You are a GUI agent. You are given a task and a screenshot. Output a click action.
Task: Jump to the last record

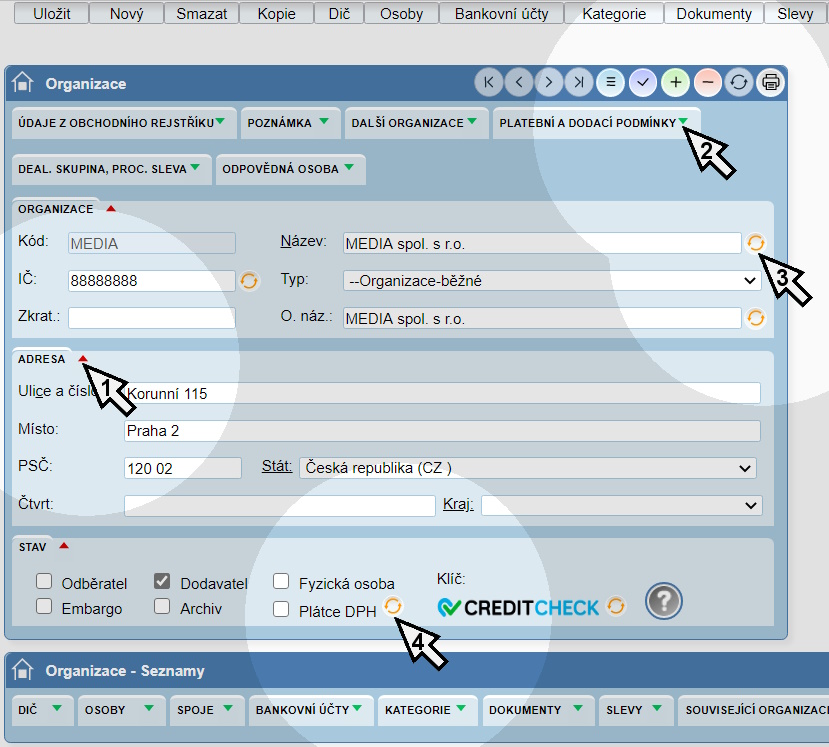(x=580, y=83)
